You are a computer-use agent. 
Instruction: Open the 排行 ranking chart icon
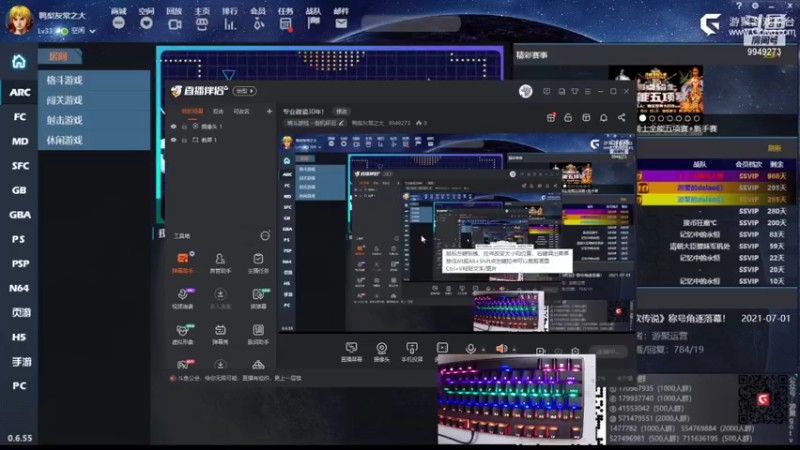tap(230, 23)
